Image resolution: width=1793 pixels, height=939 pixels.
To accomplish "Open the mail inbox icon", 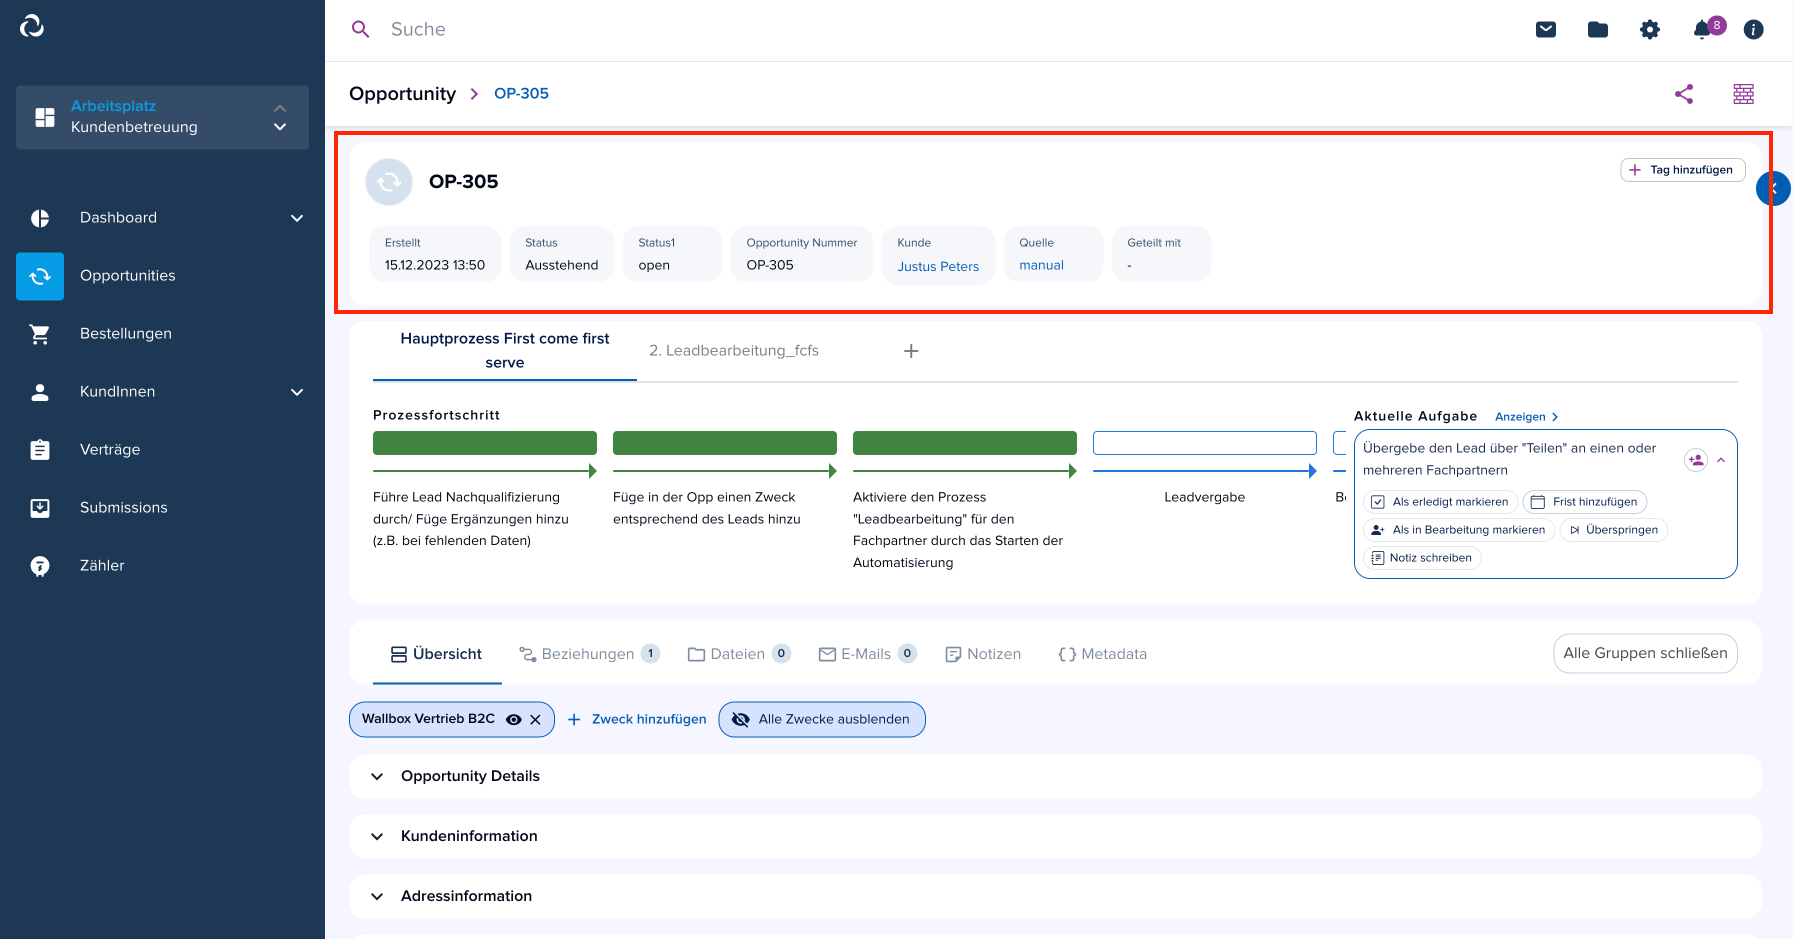I will coord(1546,29).
